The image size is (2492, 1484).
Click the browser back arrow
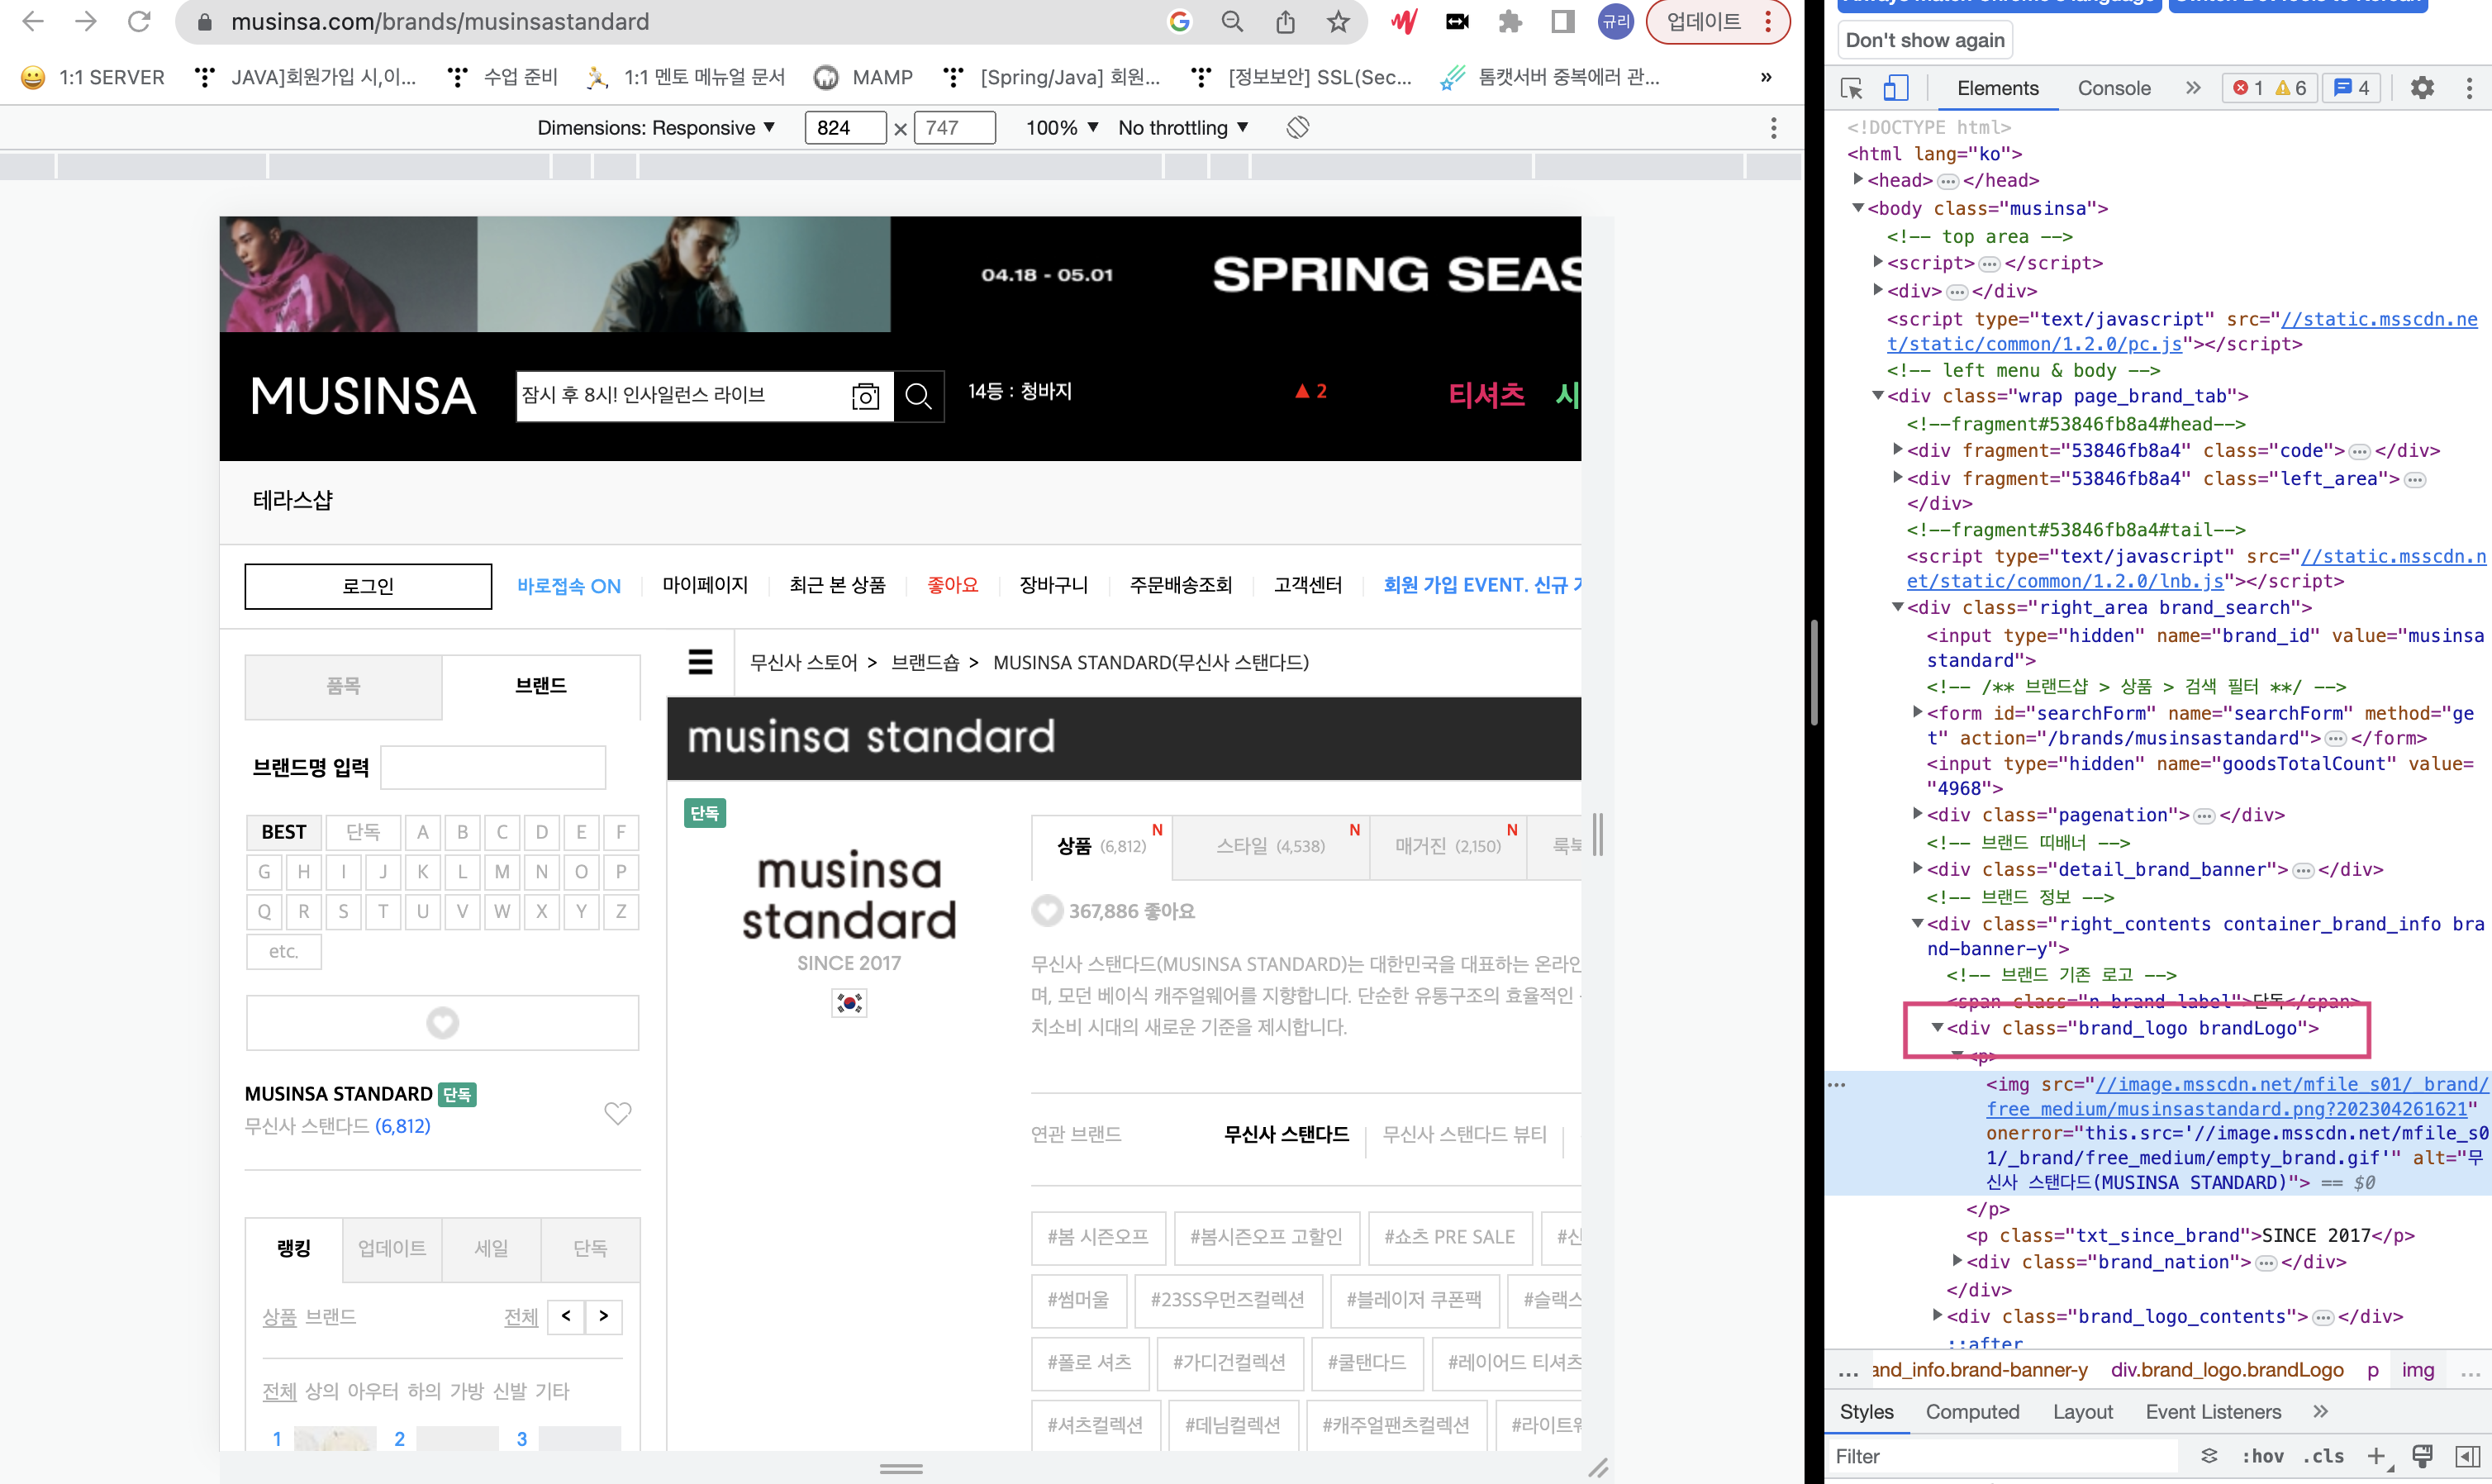[33, 21]
